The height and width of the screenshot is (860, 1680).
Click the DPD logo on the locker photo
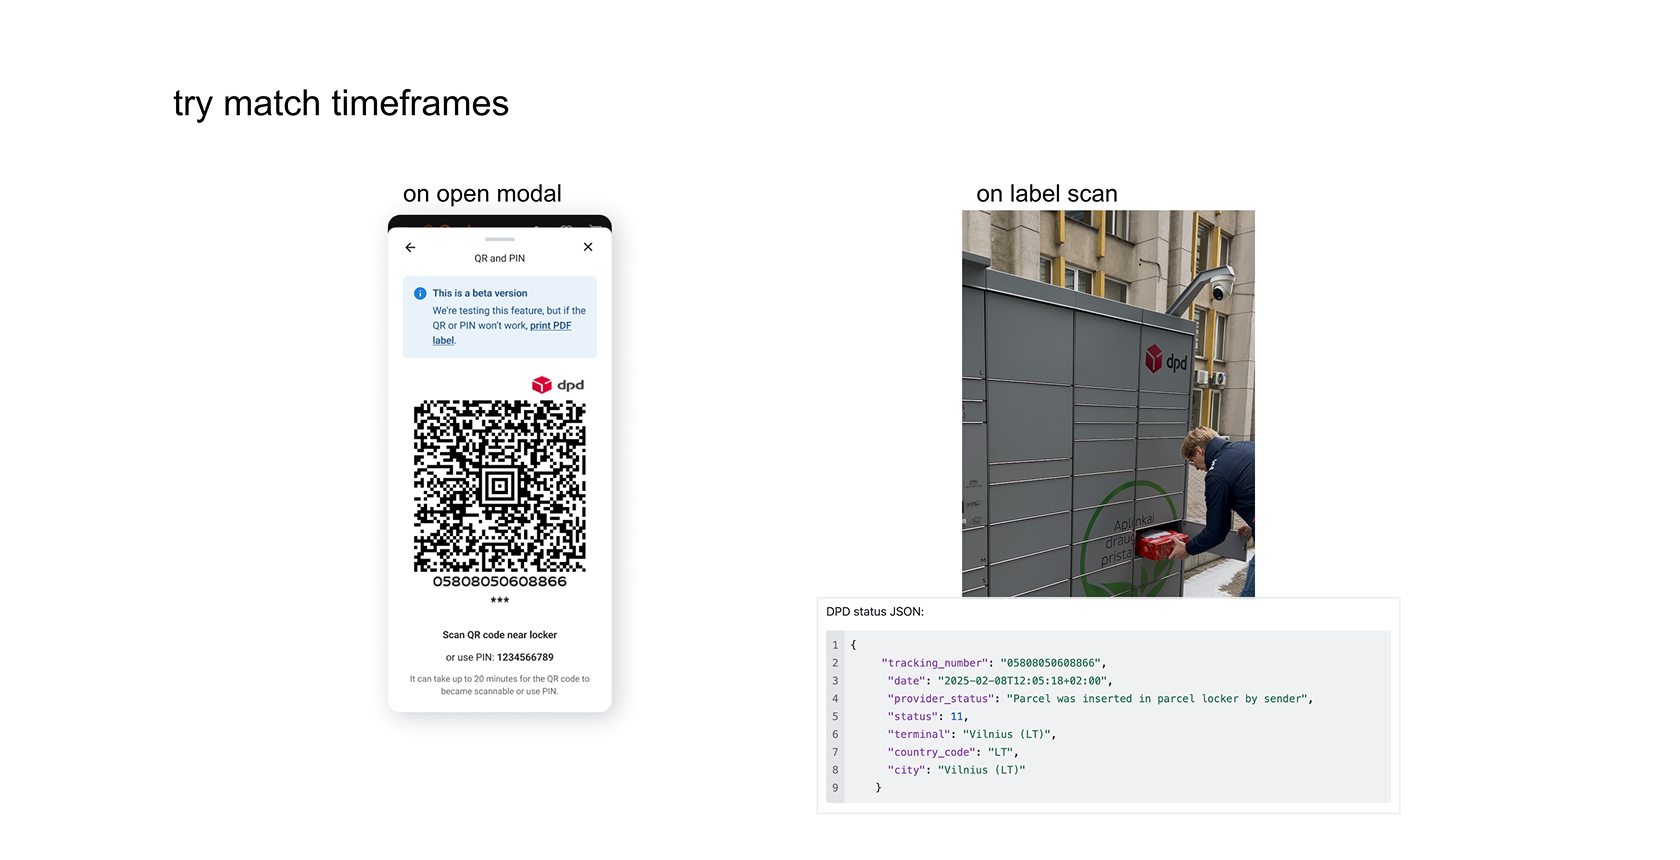click(1166, 360)
